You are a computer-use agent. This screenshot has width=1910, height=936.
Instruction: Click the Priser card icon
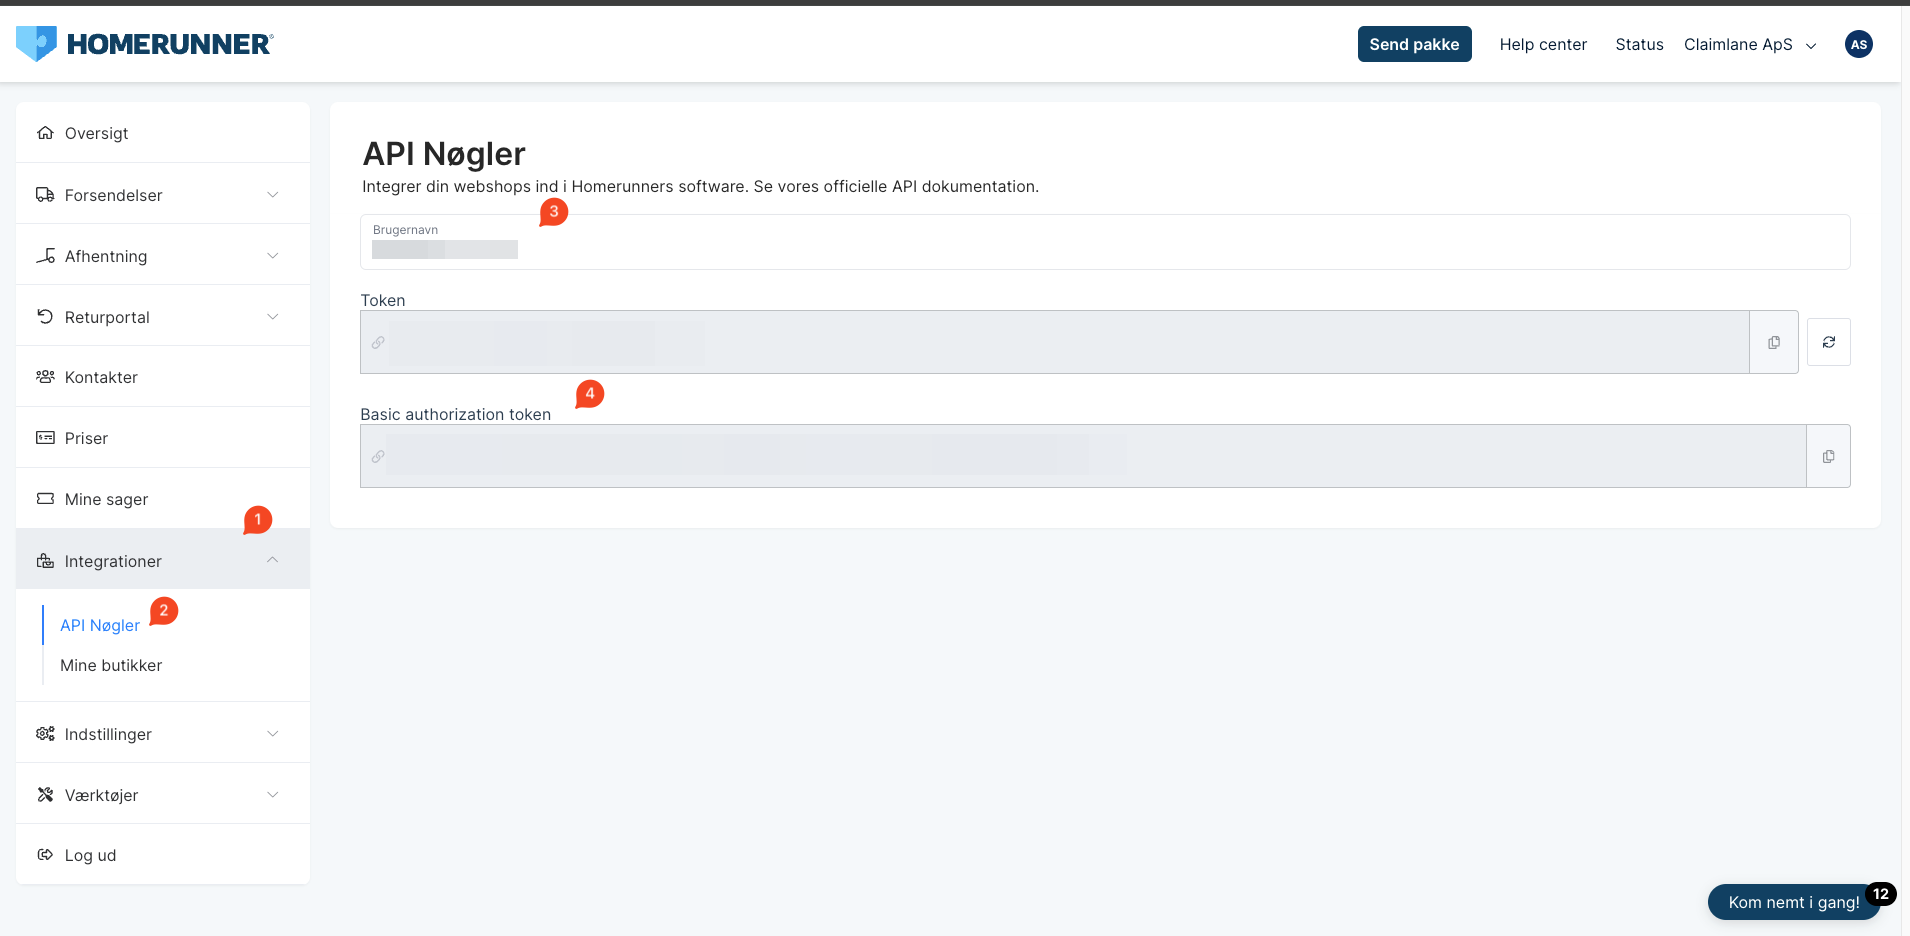45,438
